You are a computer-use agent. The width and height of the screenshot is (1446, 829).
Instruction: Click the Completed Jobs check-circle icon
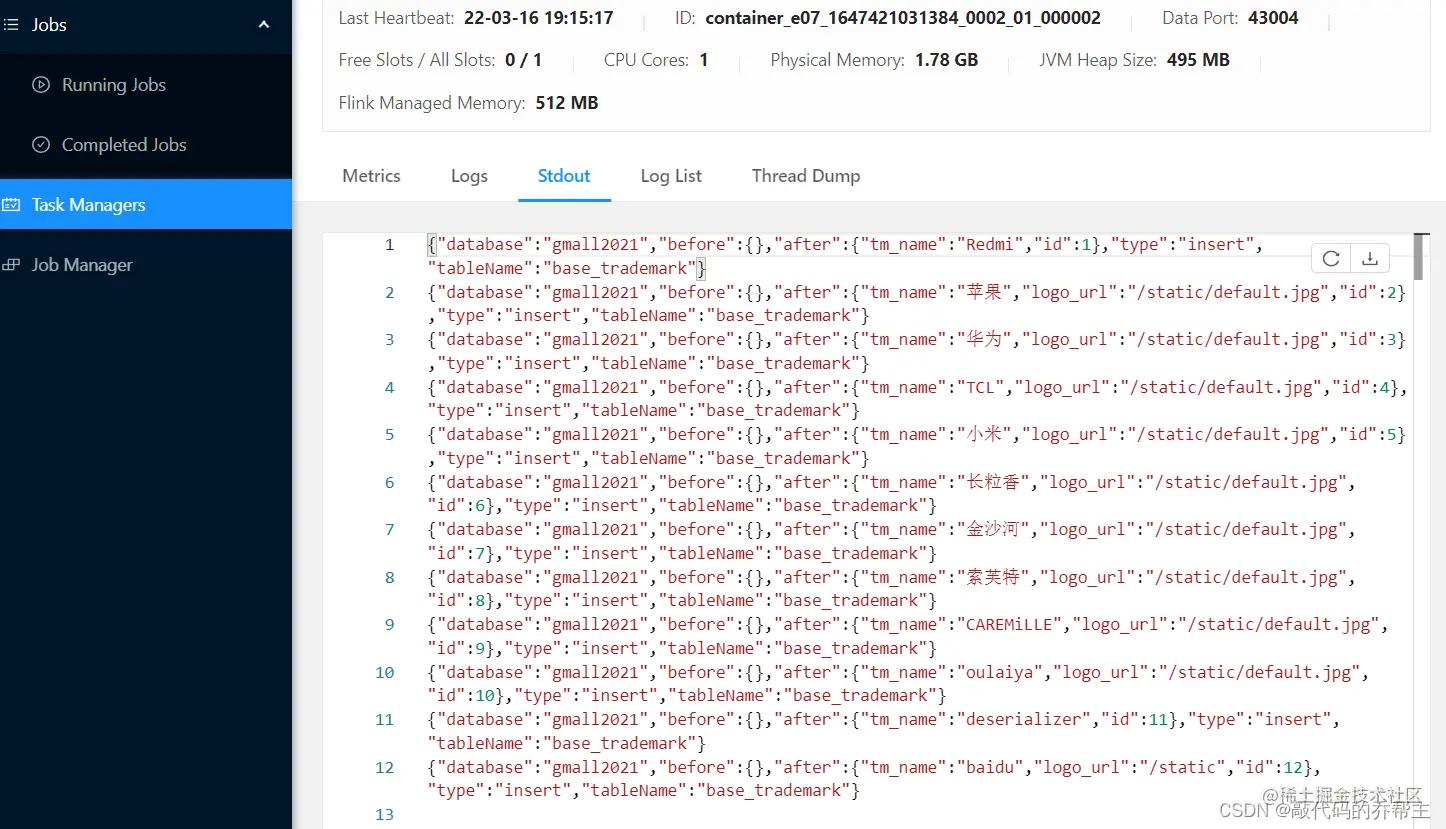pyautogui.click(x=41, y=145)
